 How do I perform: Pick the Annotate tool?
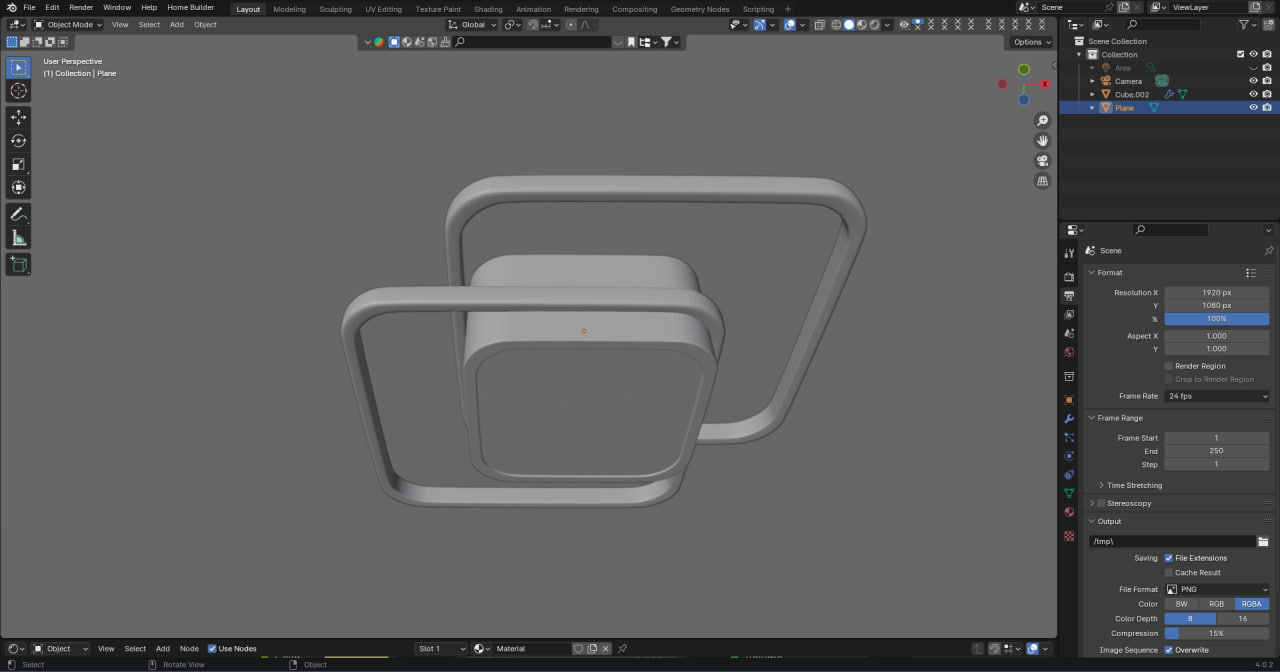(18, 214)
